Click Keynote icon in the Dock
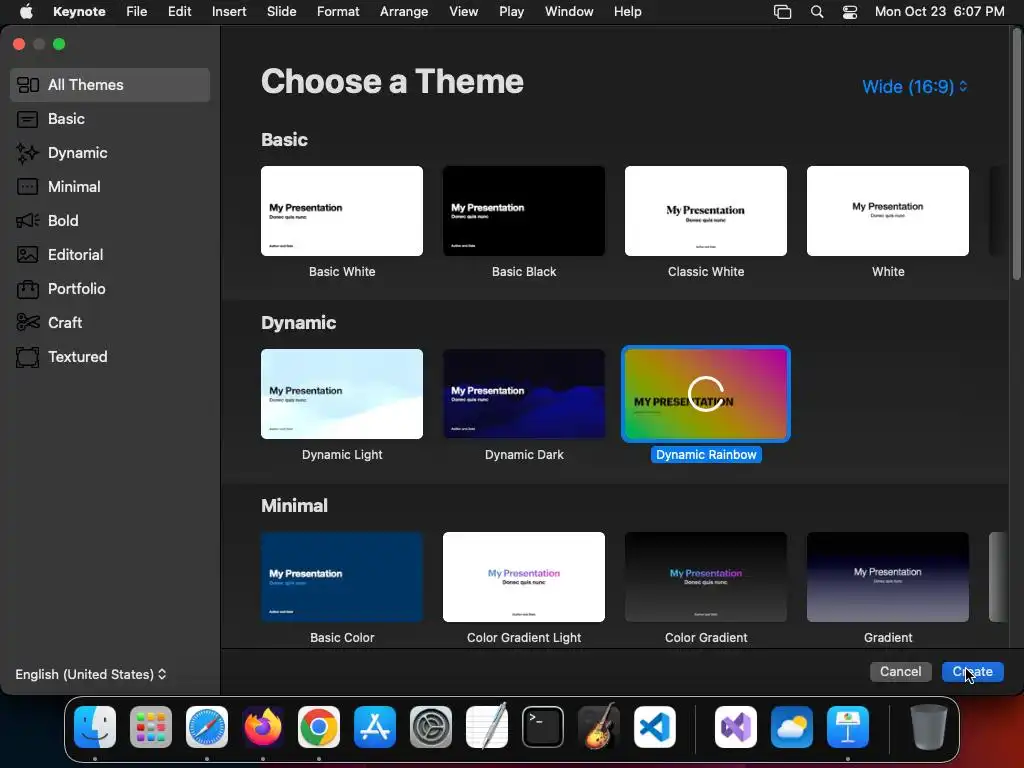 tap(848, 727)
